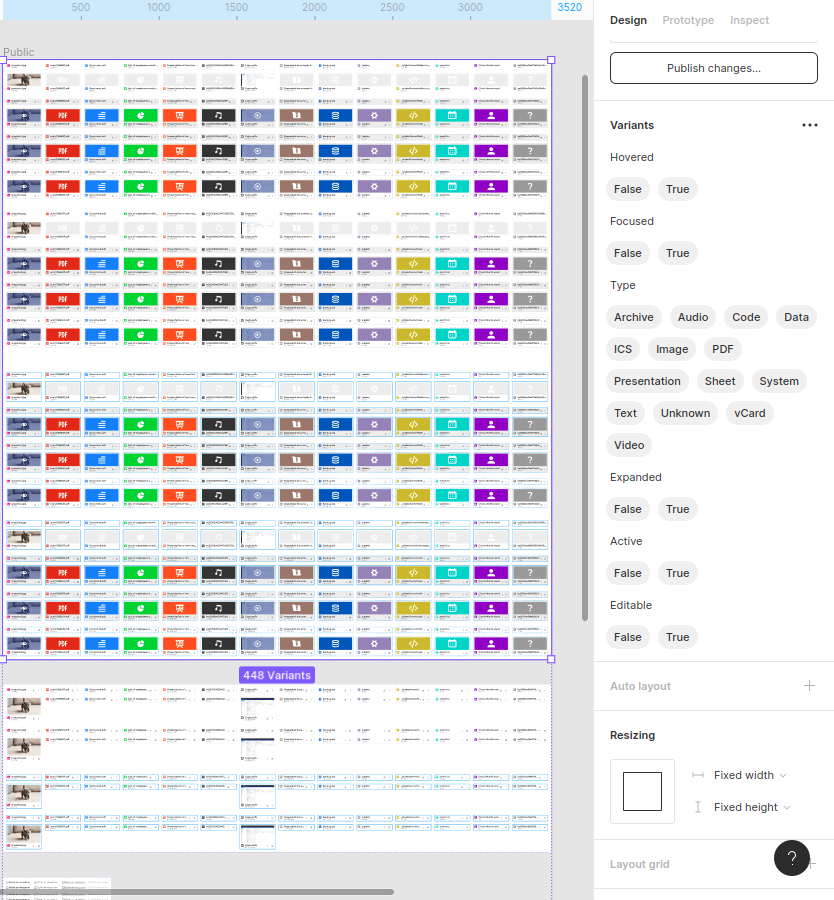Switch to the Inspect tab
Viewport: 834px width, 900px height.
[x=749, y=20]
